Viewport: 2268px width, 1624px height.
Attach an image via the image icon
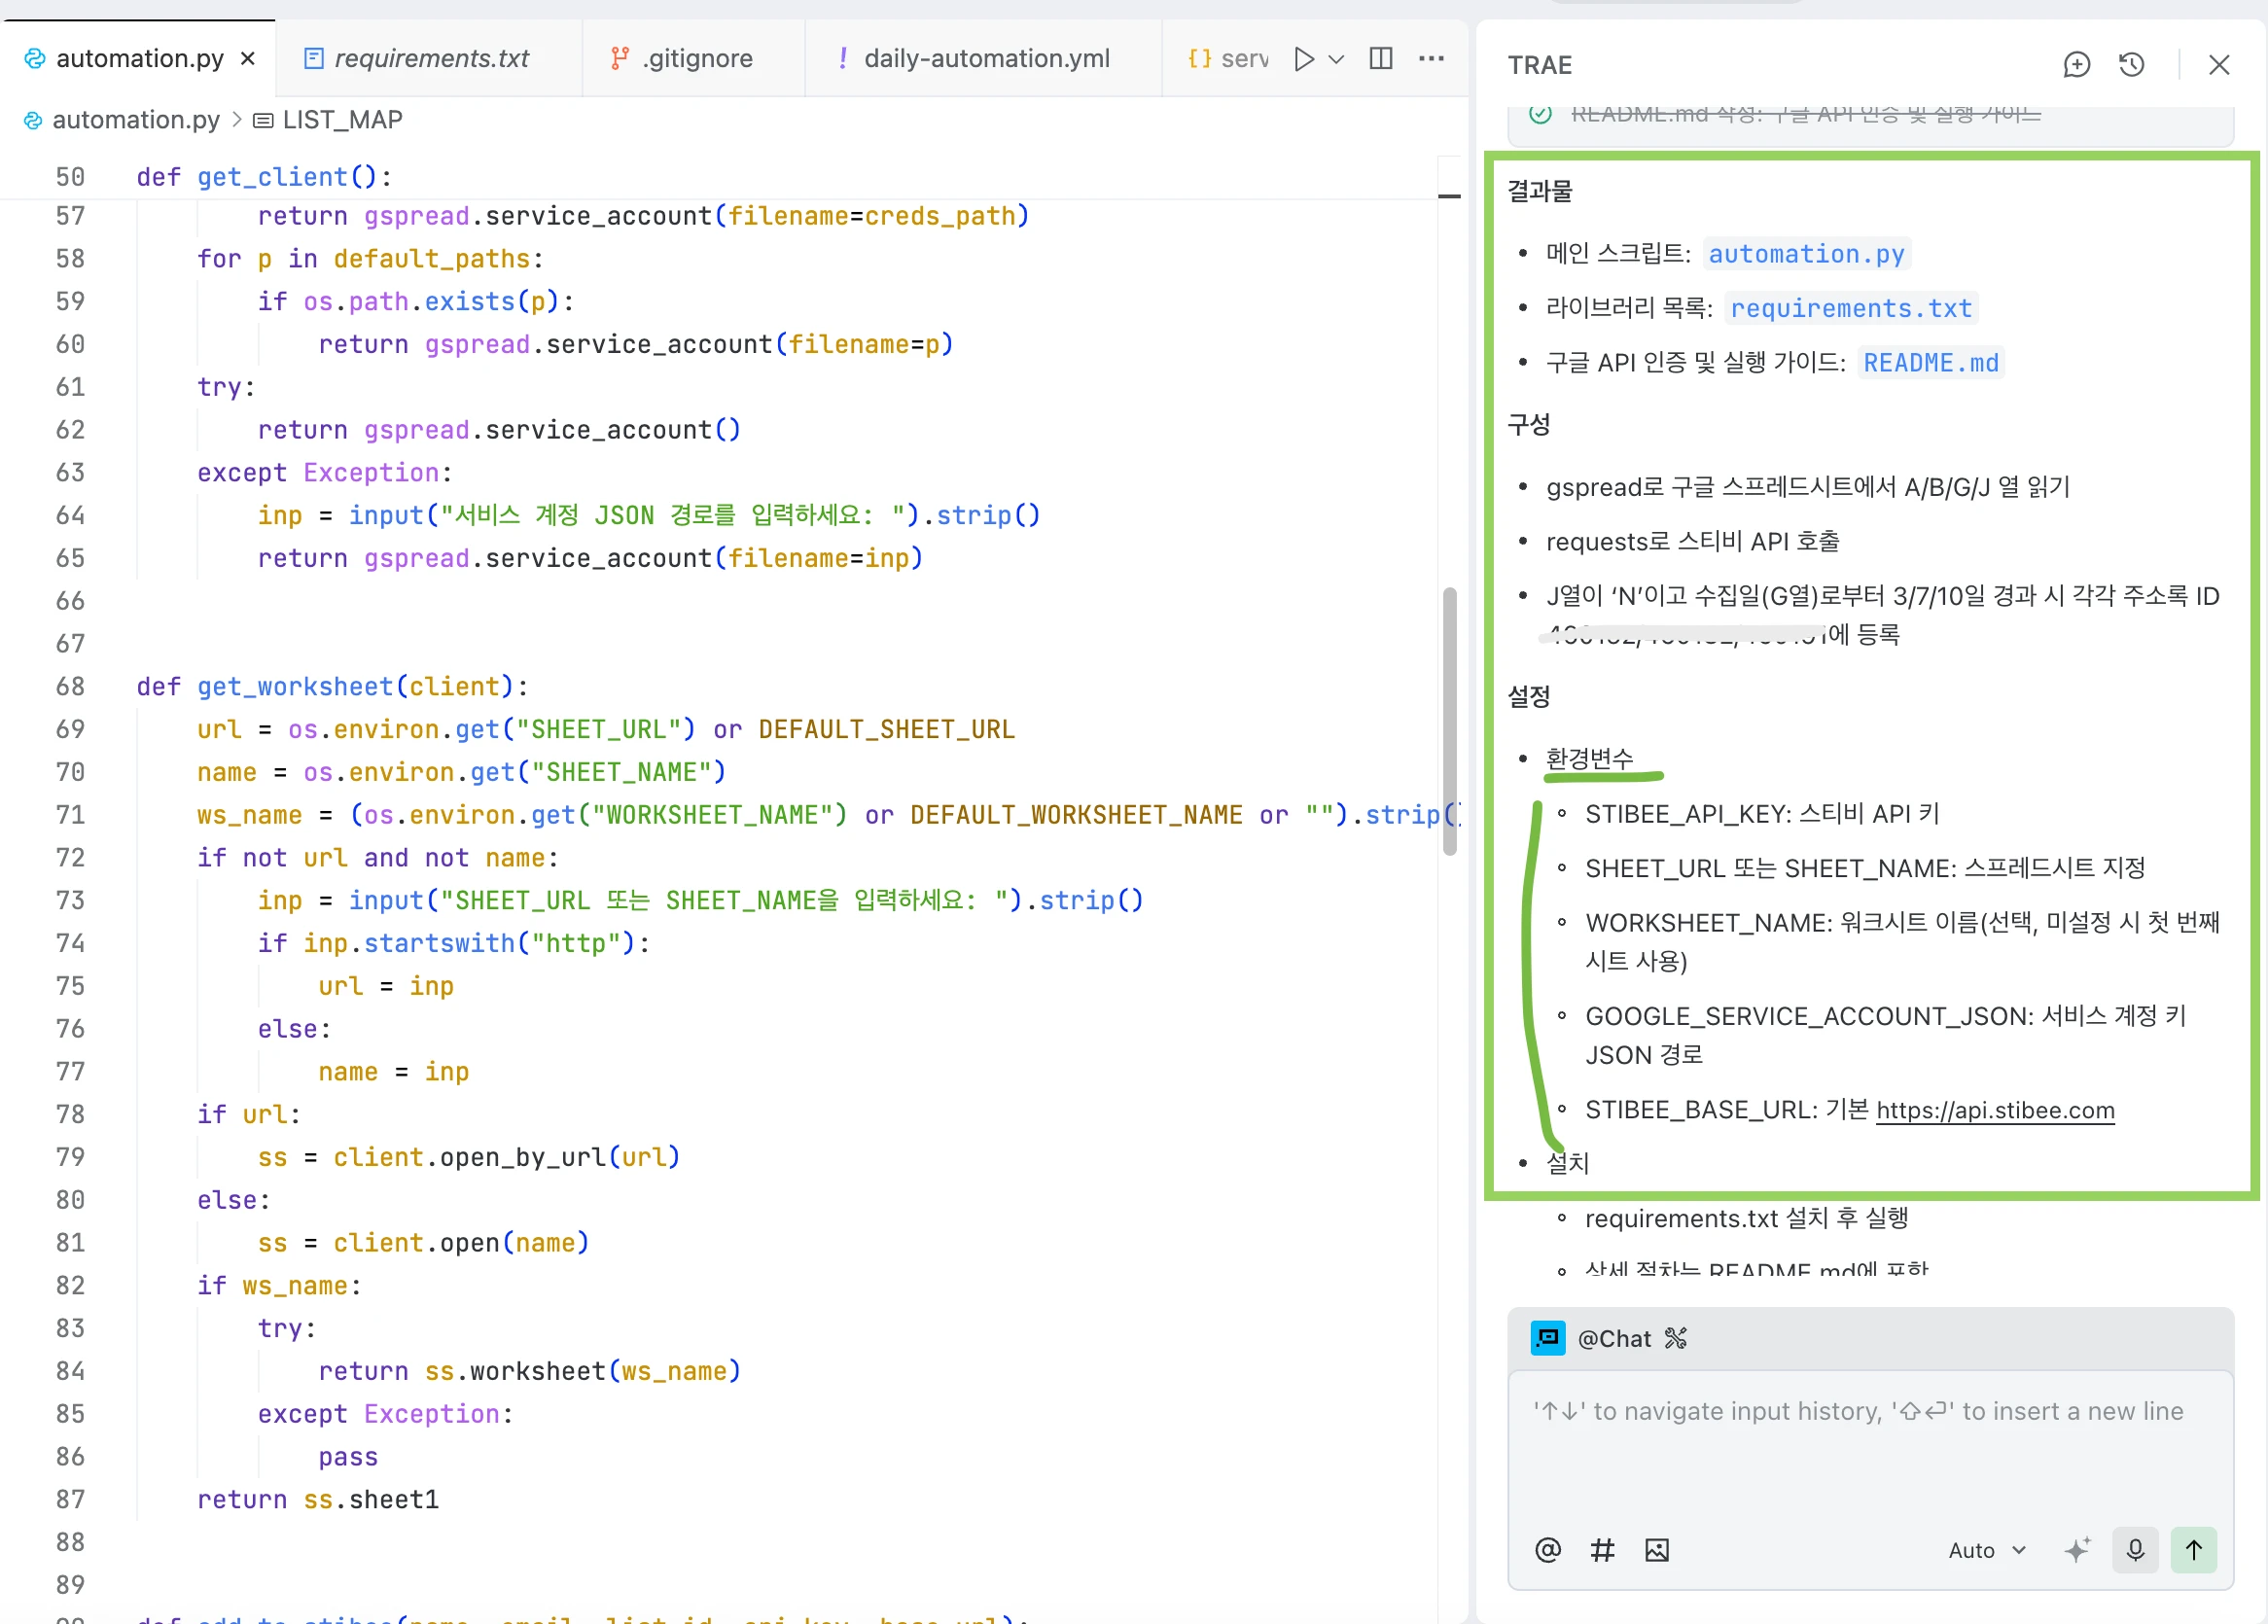point(1657,1550)
